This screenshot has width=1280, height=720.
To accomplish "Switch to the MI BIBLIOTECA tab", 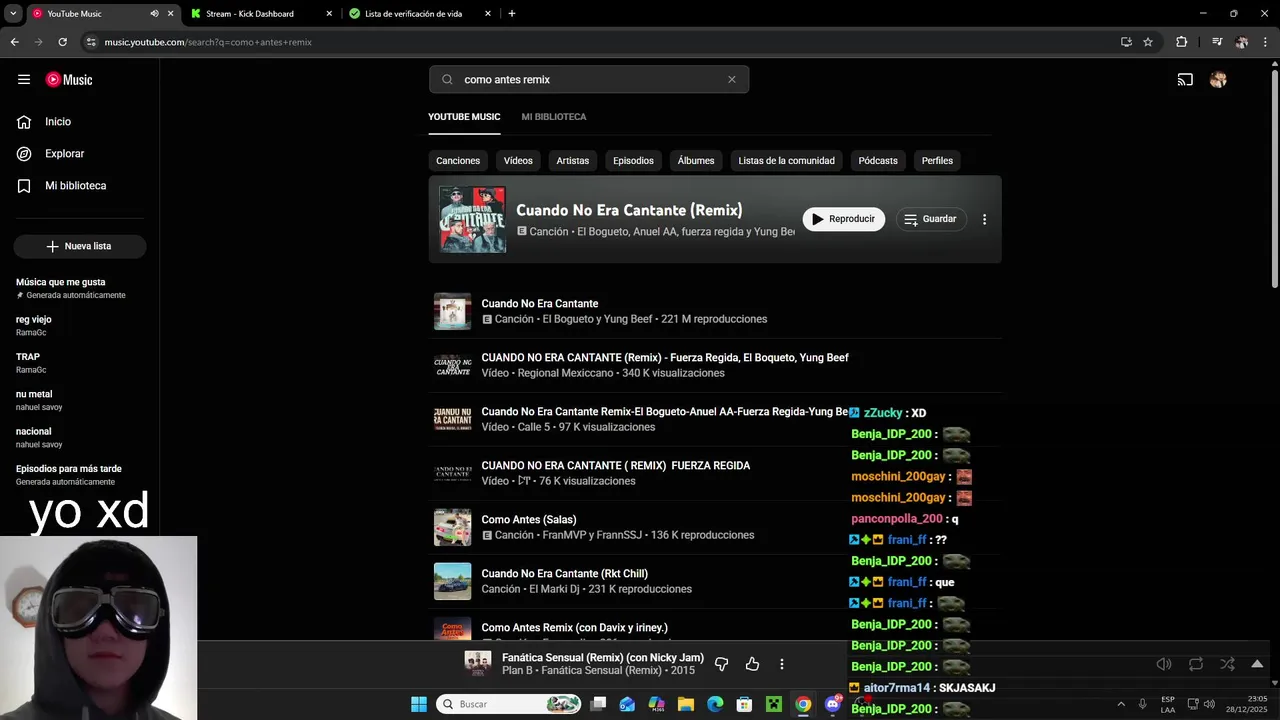I will pos(553,117).
